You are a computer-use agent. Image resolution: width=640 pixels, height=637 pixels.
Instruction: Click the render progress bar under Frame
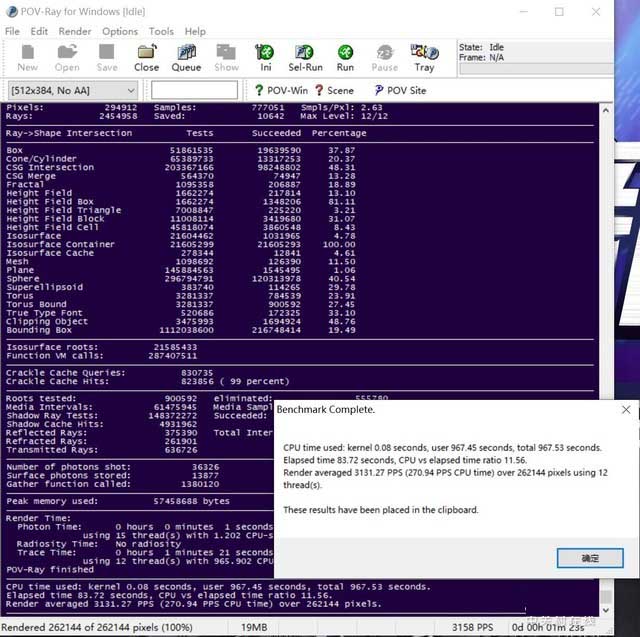[x=536, y=69]
